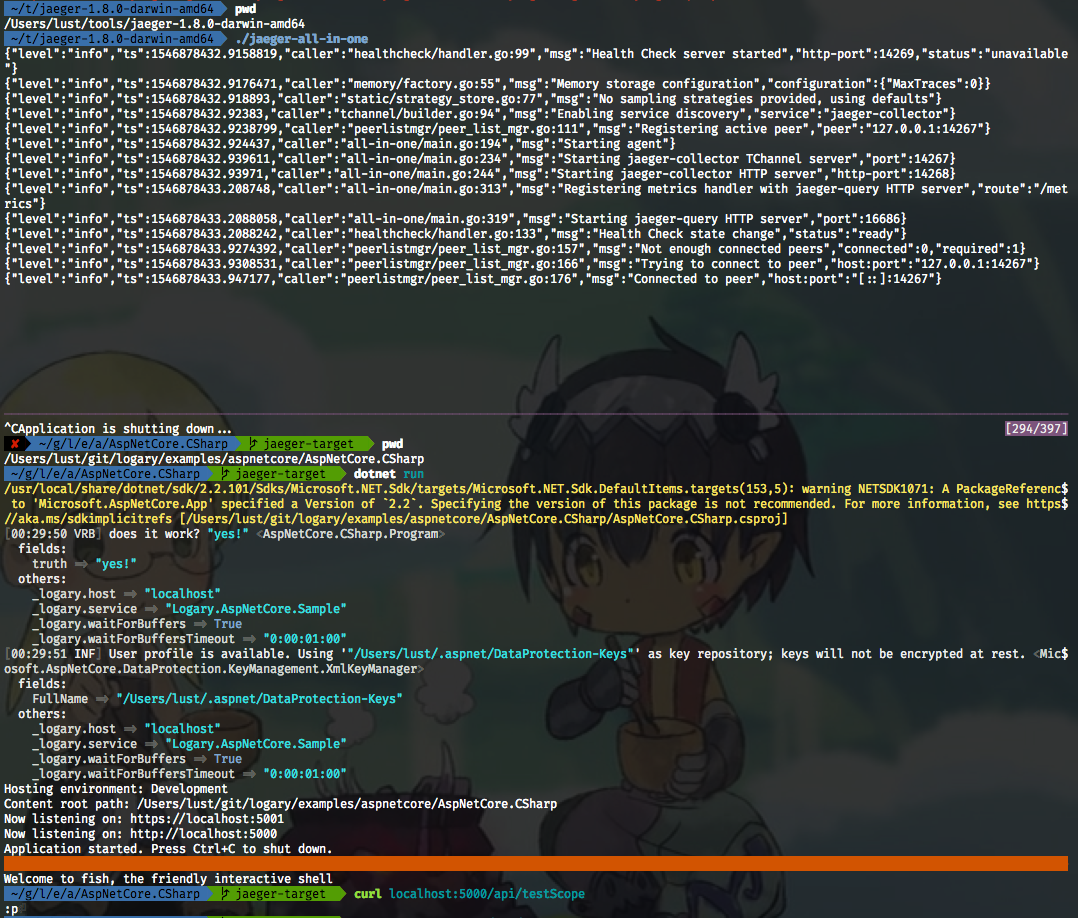Click path '/Users/lust/tools/jaeger-1.8.0-darwin-amd64'
The height and width of the screenshot is (918, 1078).
tap(155, 24)
